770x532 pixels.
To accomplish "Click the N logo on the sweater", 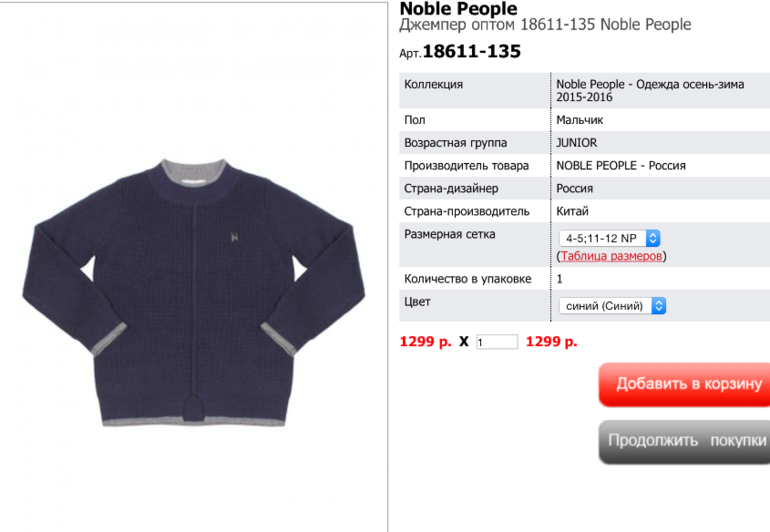I will point(234,237).
